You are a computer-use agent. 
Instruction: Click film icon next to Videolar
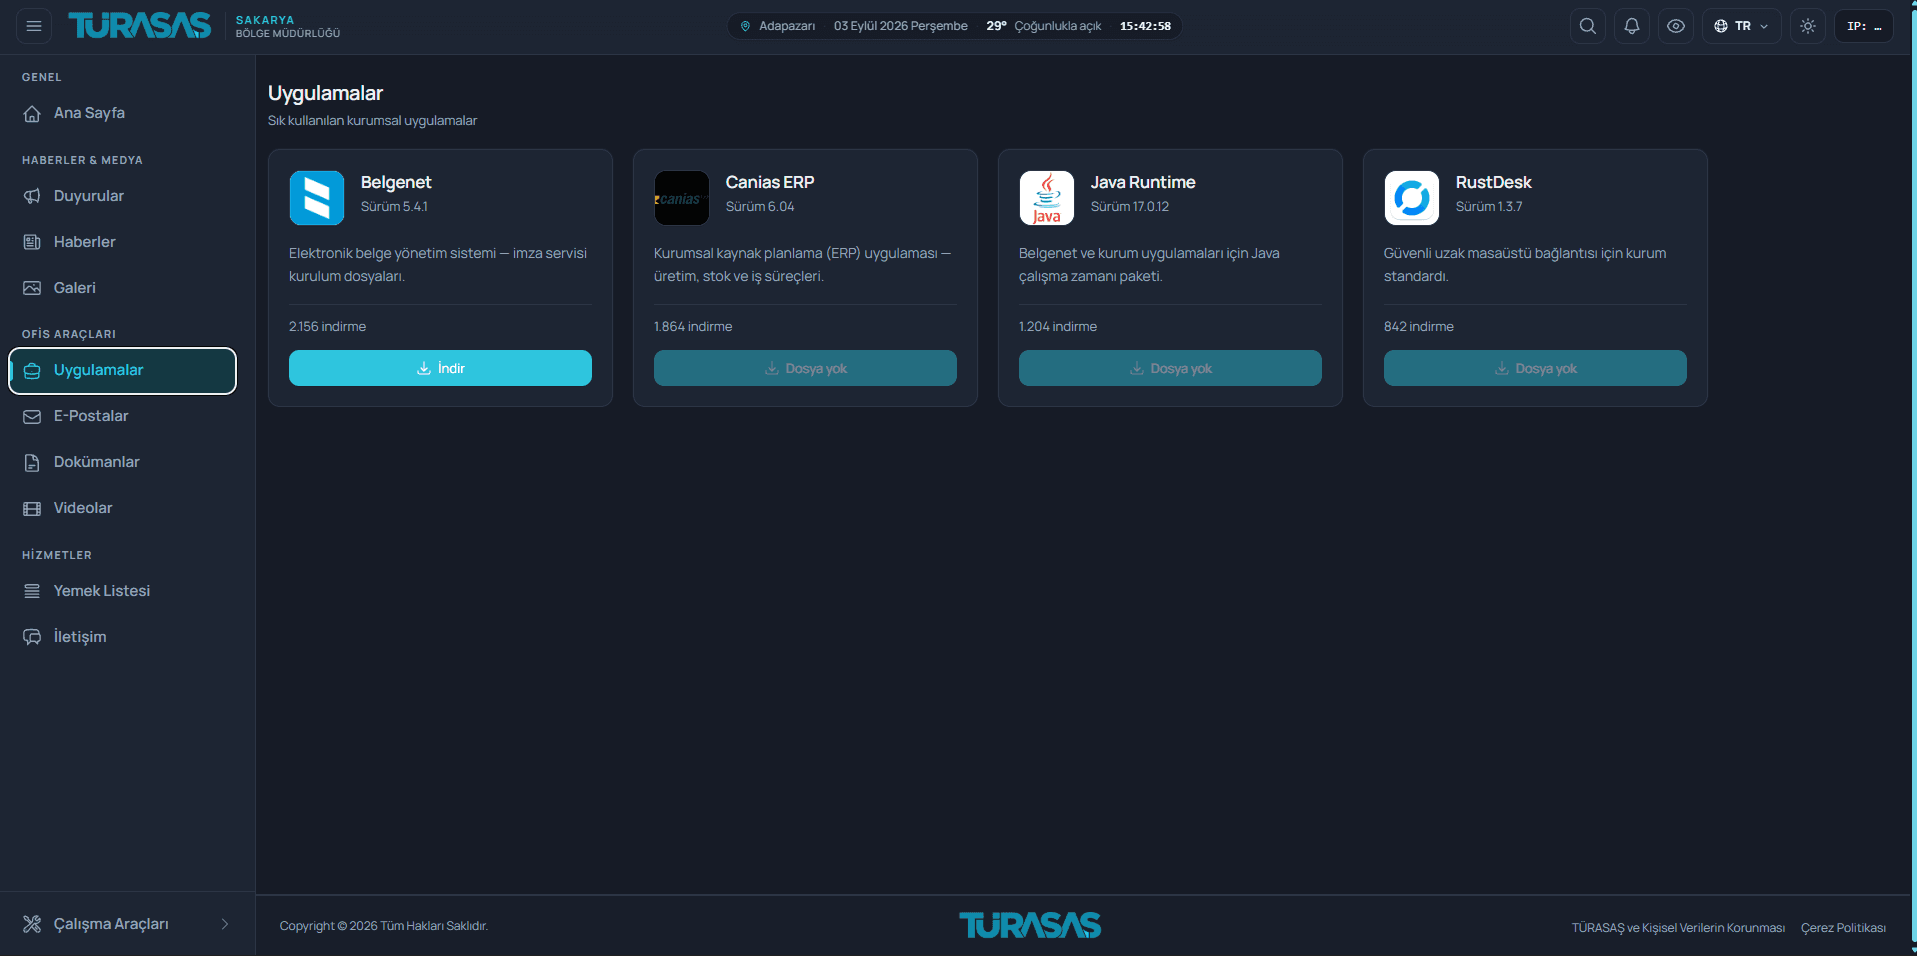pyautogui.click(x=32, y=508)
